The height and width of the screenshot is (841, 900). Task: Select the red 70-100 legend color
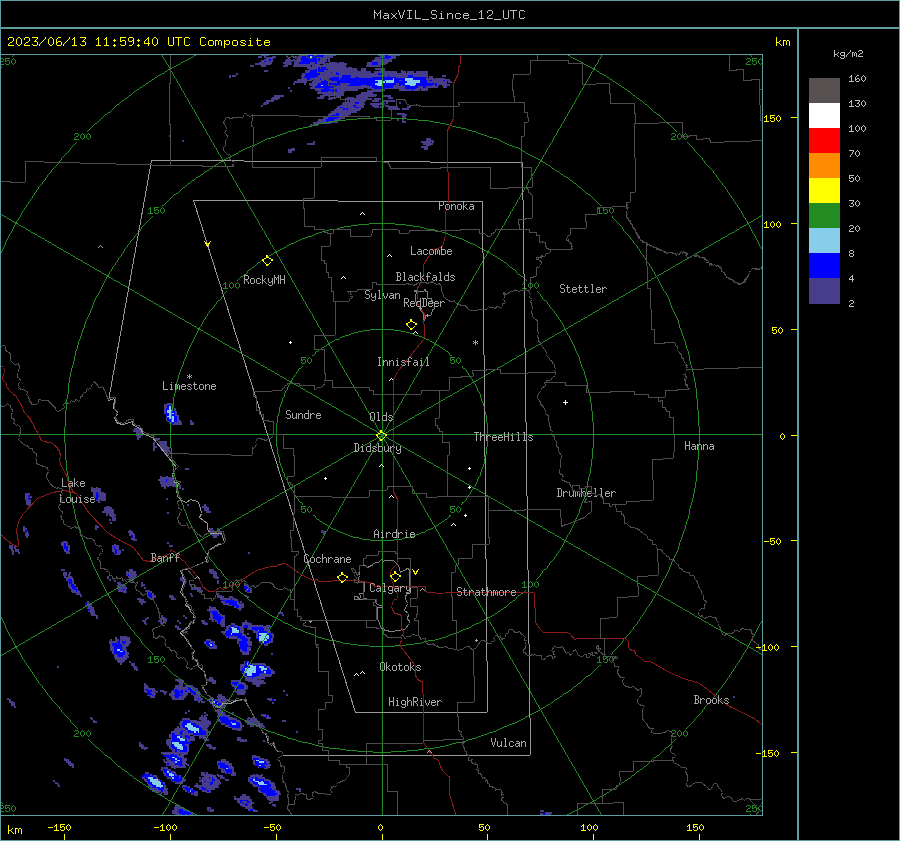pos(824,141)
